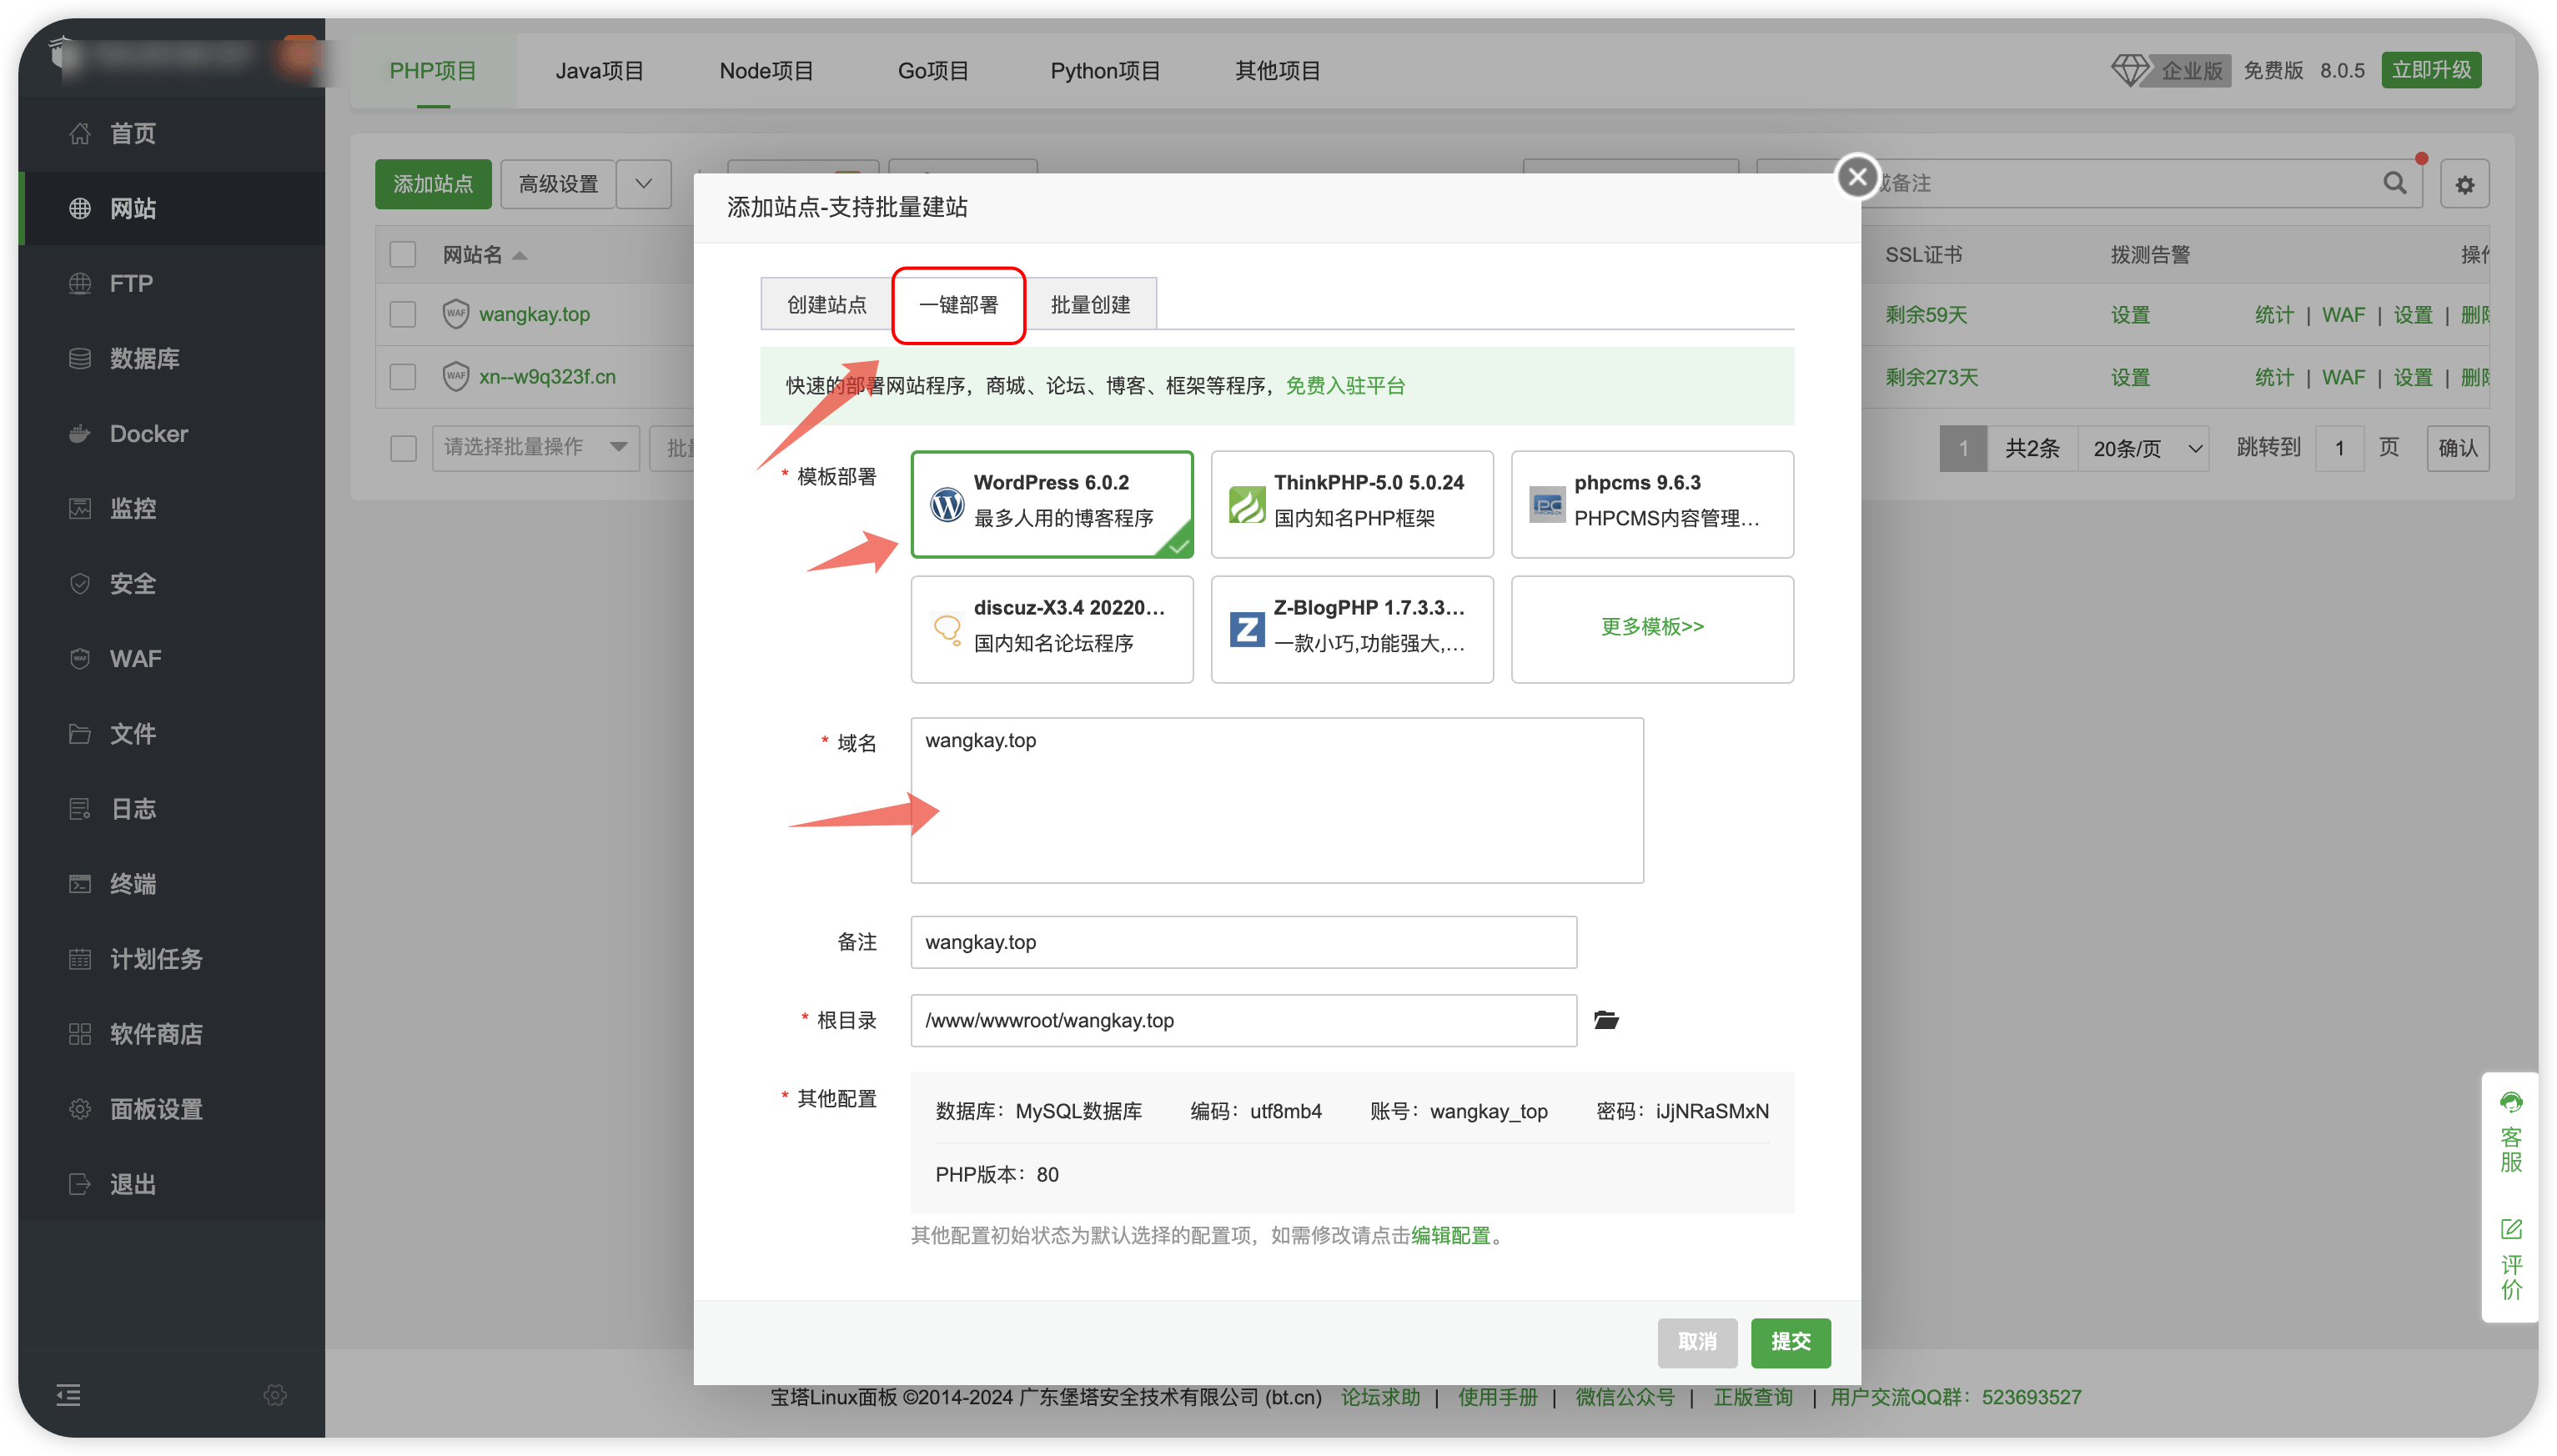Image resolution: width=2557 pixels, height=1456 pixels.
Task: Switch to the 批量创建 tab
Action: point(1090,305)
